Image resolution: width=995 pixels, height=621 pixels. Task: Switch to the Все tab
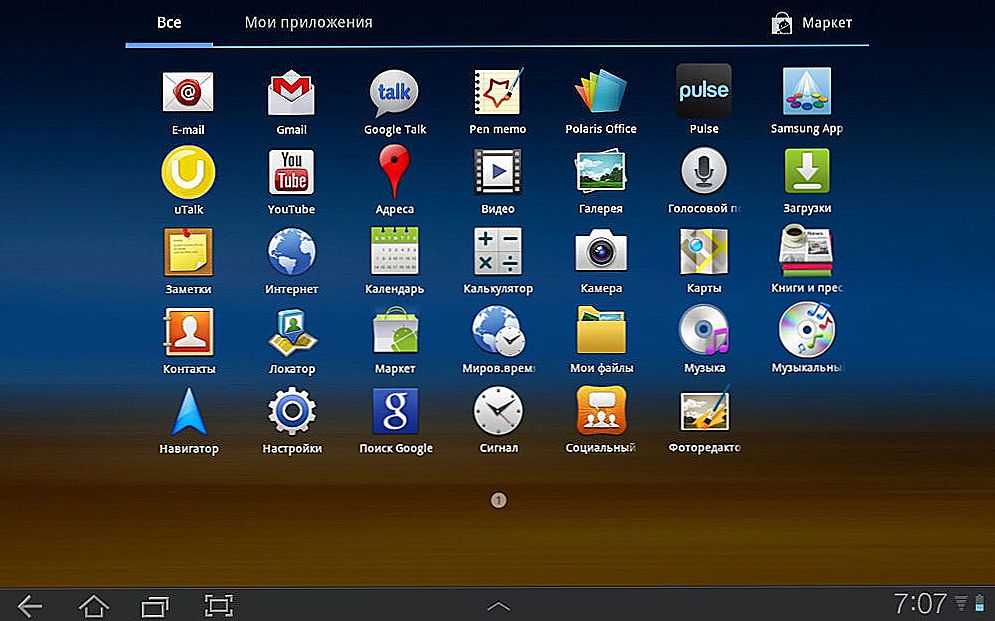pyautogui.click(x=169, y=23)
